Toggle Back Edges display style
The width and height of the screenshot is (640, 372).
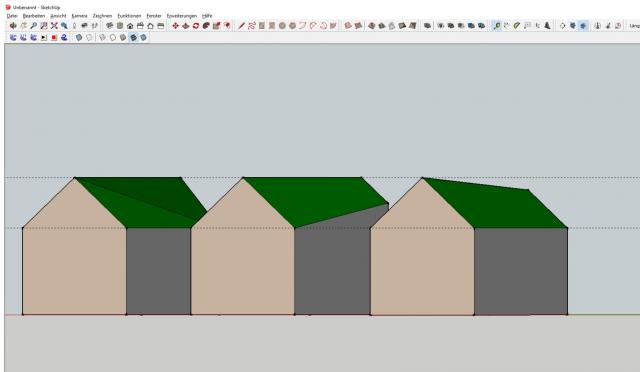(89, 38)
